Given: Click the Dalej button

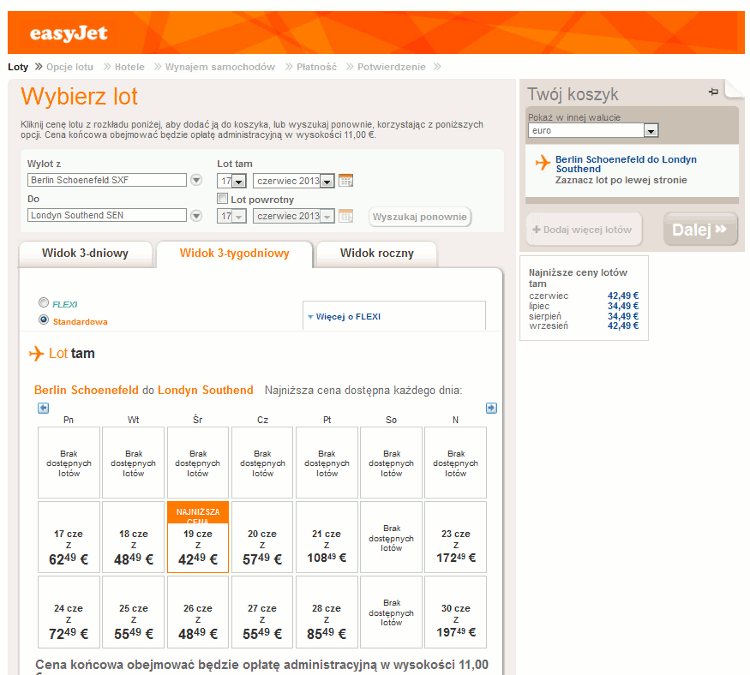Looking at the screenshot, I should [x=700, y=230].
